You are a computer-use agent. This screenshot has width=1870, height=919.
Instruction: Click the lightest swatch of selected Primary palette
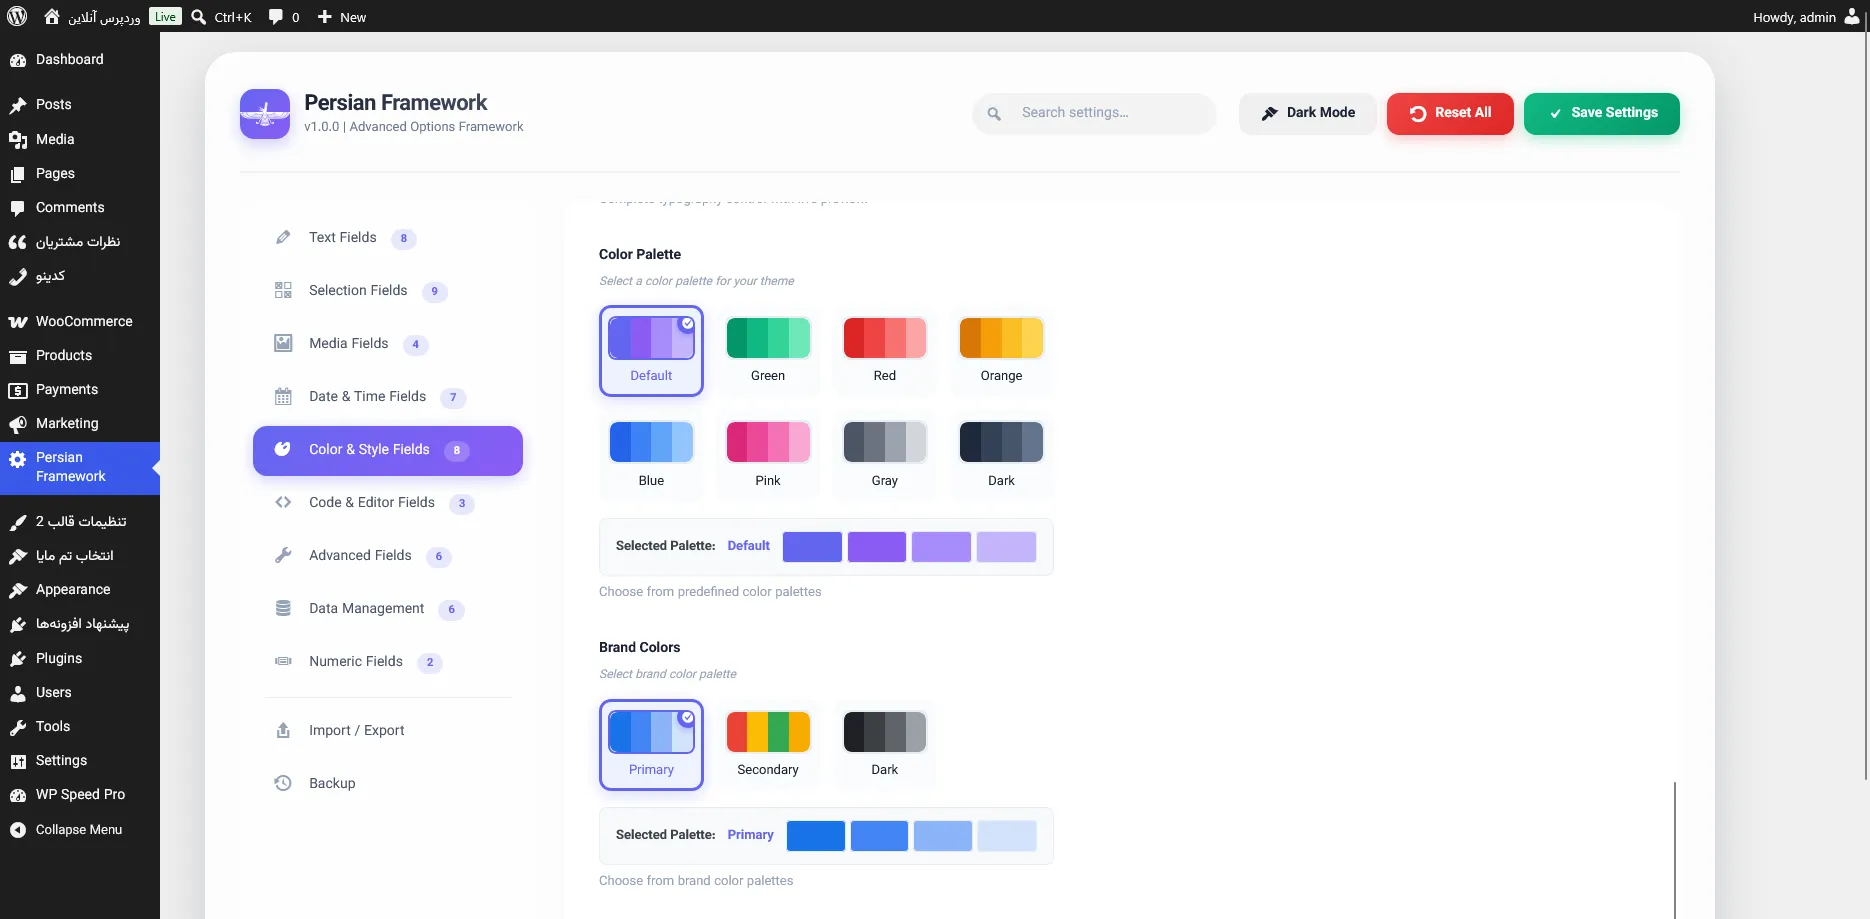tap(1007, 836)
